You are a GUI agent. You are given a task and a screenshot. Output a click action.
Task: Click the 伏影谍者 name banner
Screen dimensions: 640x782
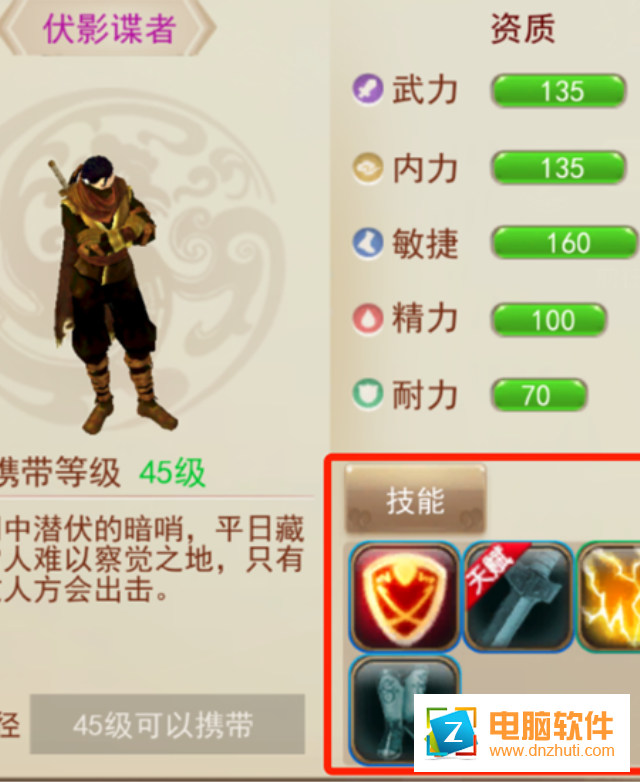[x=108, y=28]
